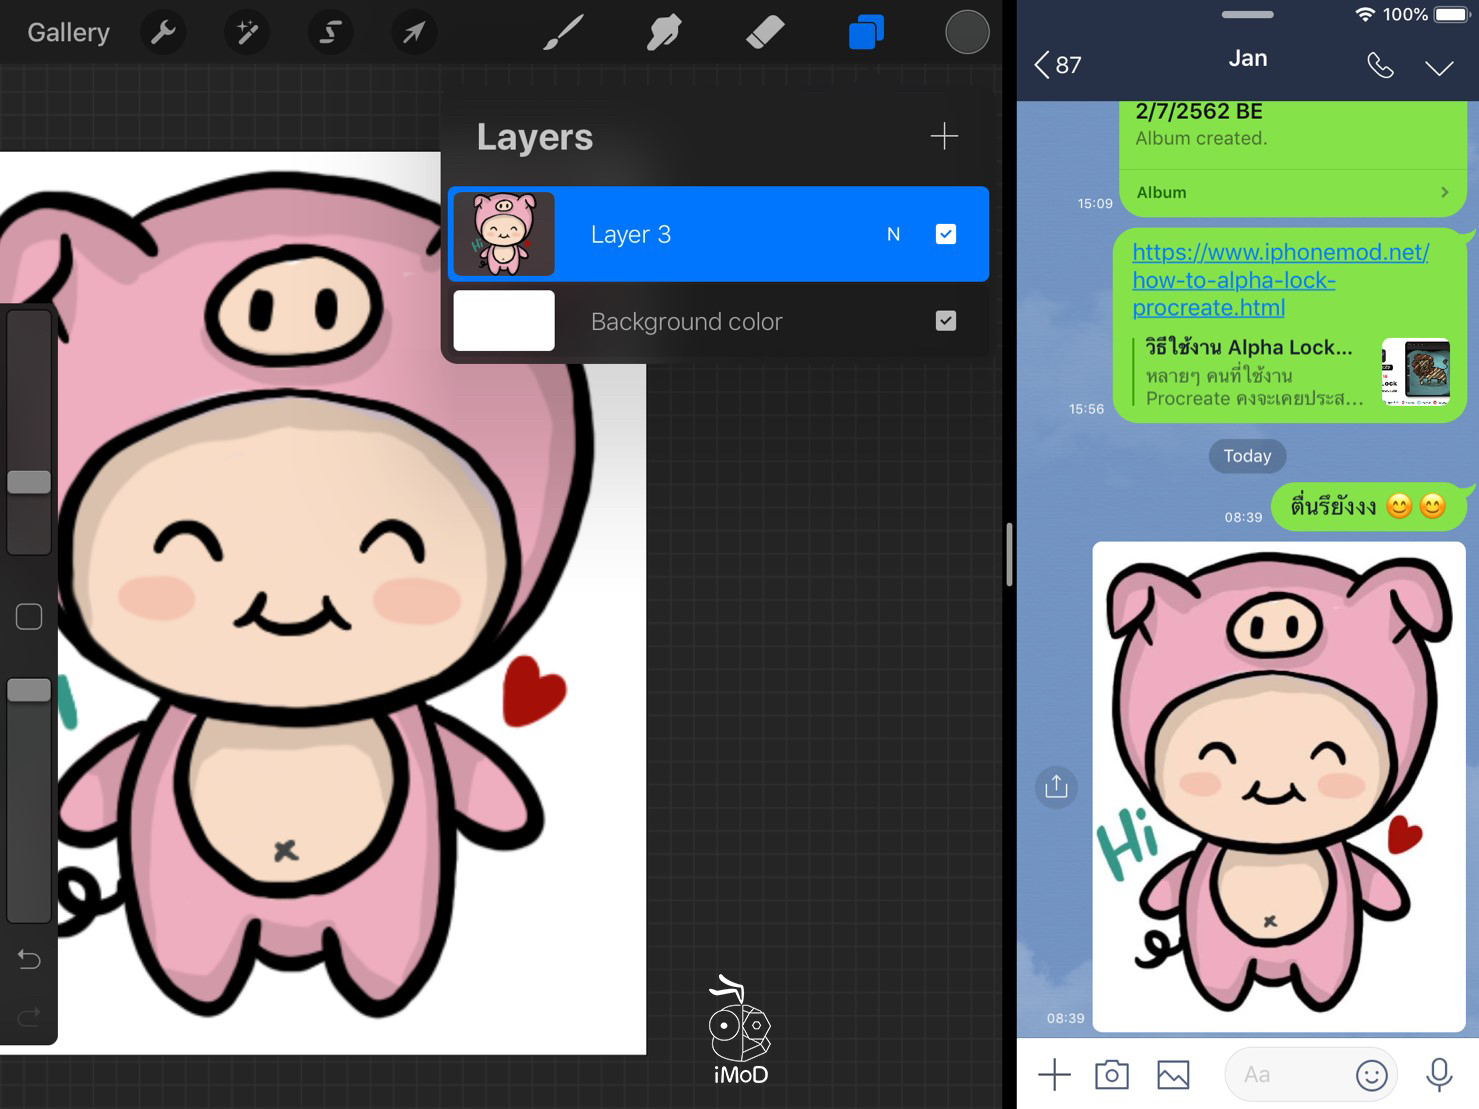
Task: Toggle the square modify button on sidebar
Action: click(x=29, y=616)
